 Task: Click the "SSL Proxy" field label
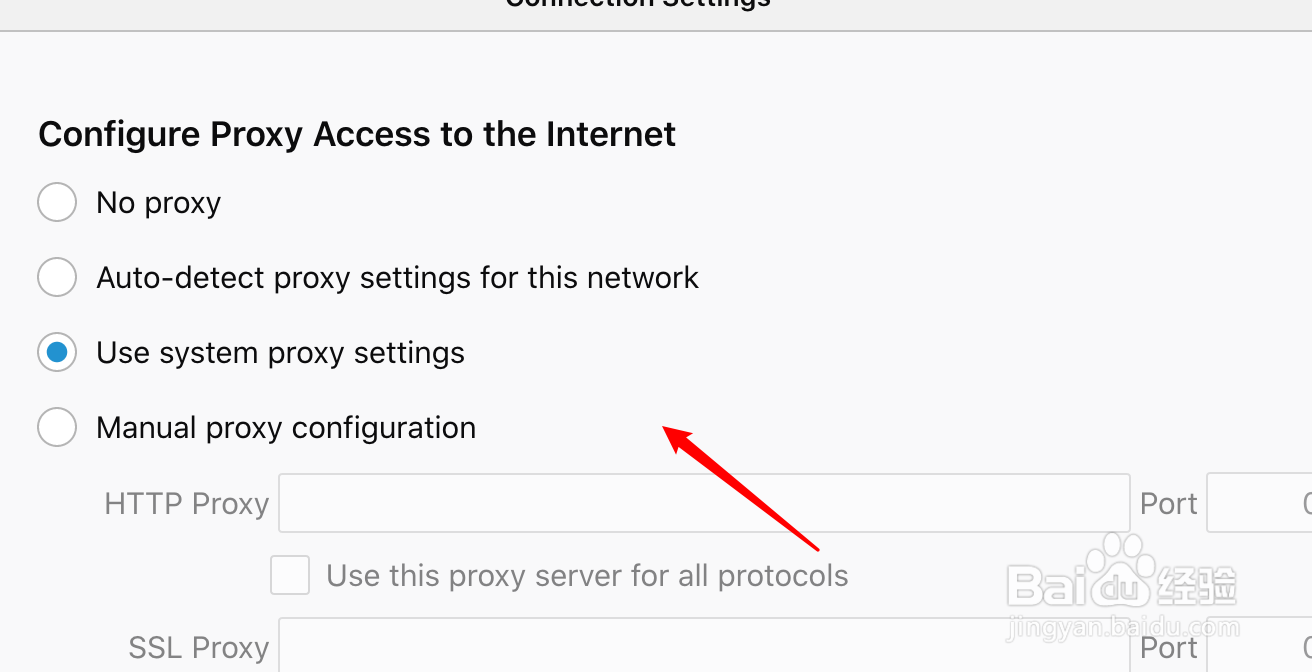(198, 648)
